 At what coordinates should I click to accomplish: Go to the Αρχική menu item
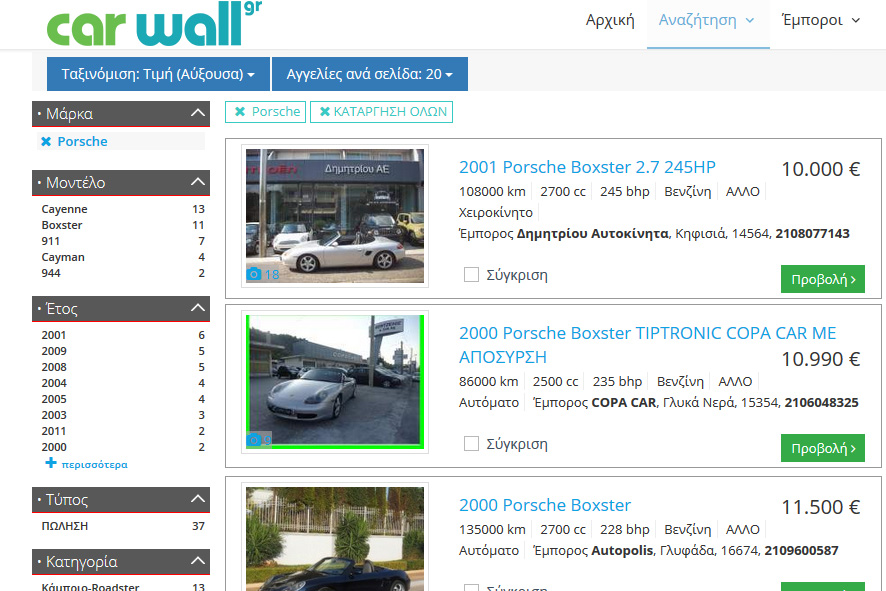pyautogui.click(x=610, y=20)
